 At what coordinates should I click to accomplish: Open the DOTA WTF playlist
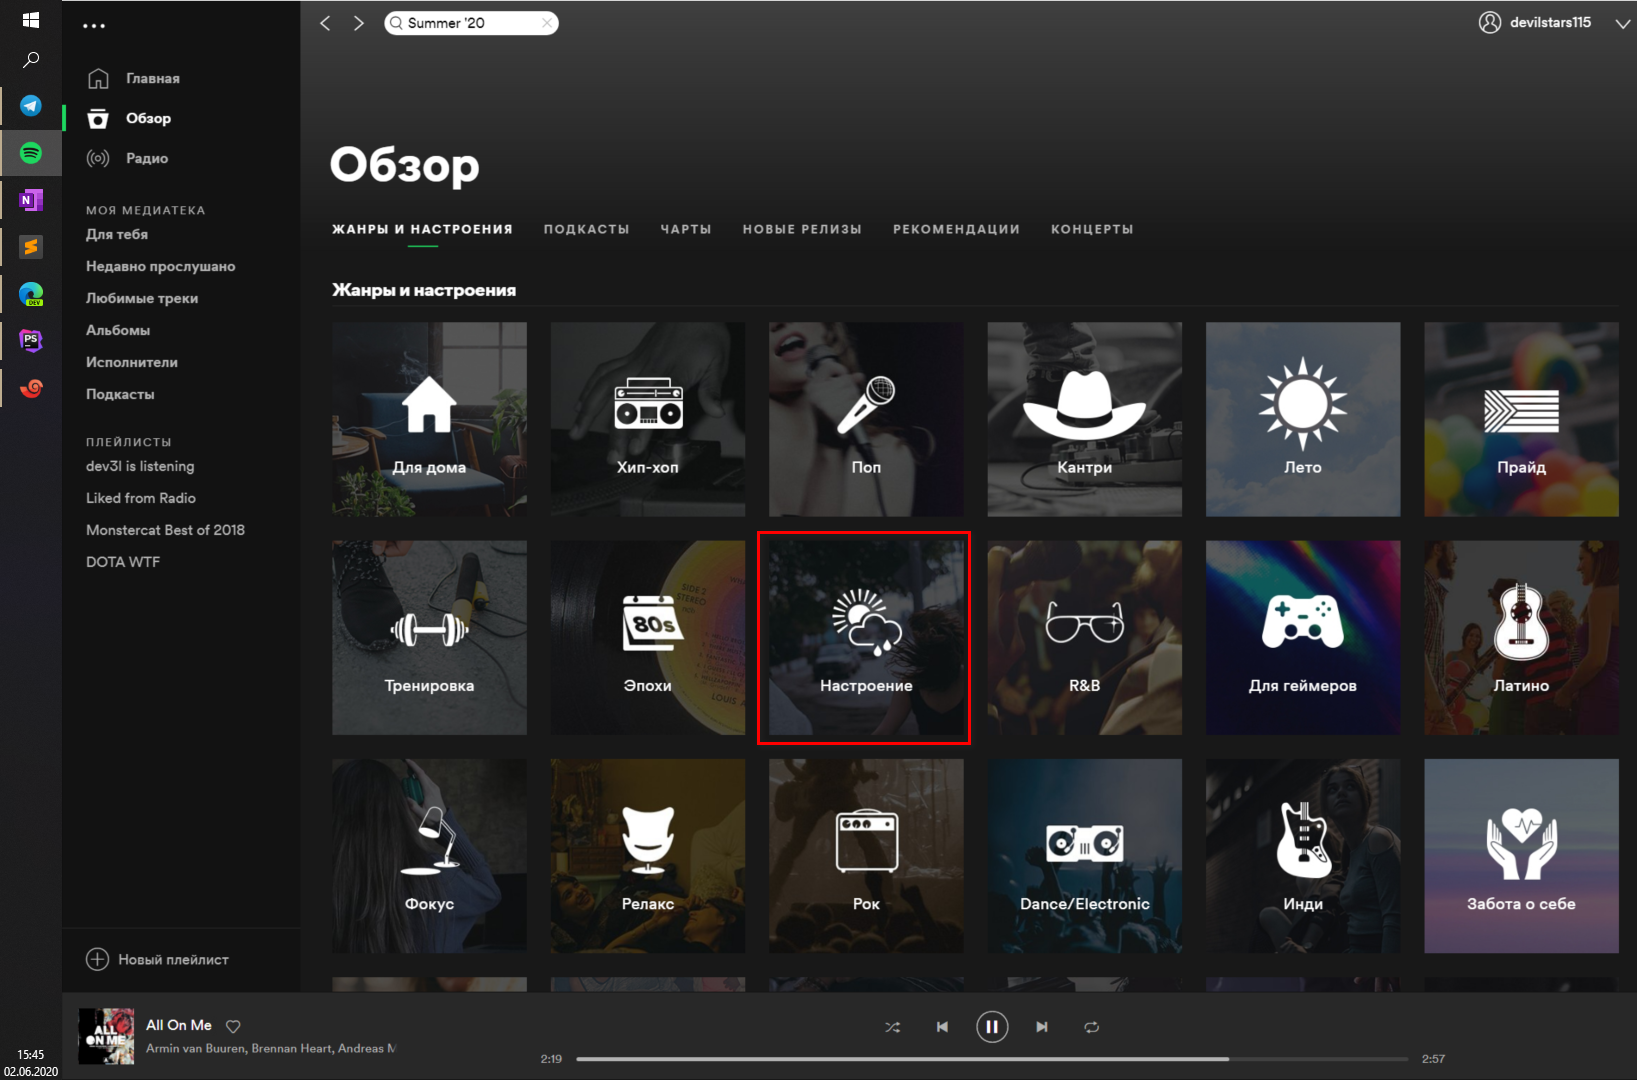pyautogui.click(x=123, y=562)
